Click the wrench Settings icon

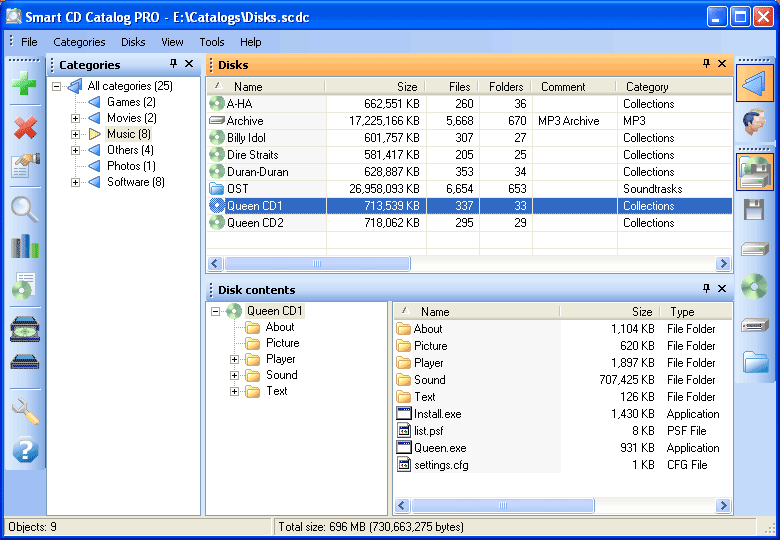click(x=24, y=410)
